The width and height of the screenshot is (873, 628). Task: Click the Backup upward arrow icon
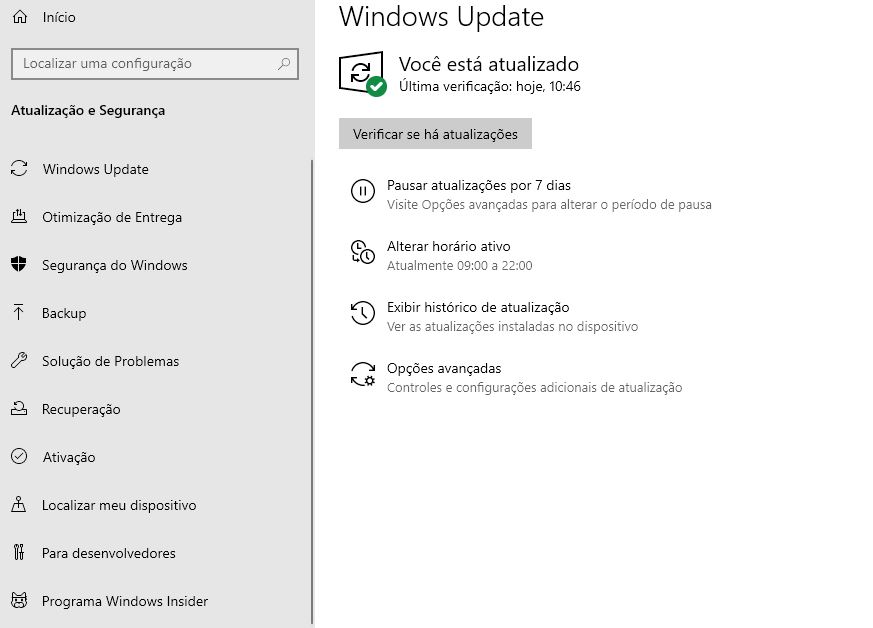pos(18,312)
